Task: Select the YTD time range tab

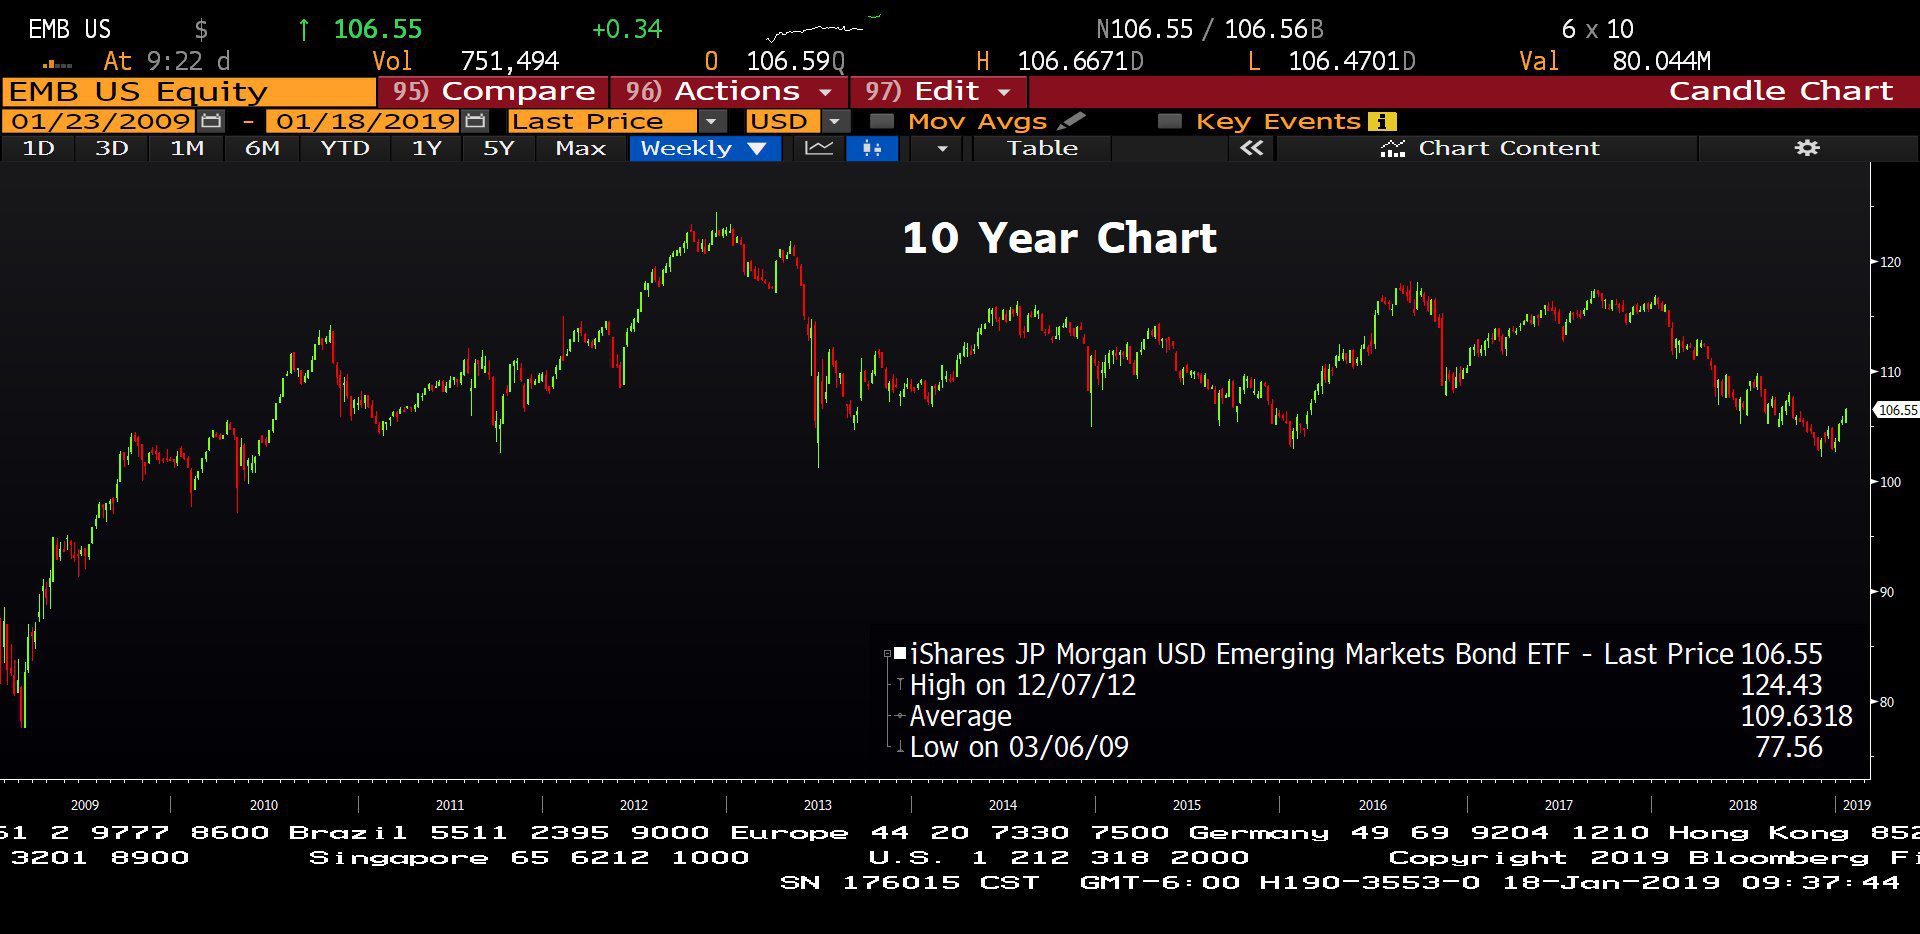Action: (344, 148)
